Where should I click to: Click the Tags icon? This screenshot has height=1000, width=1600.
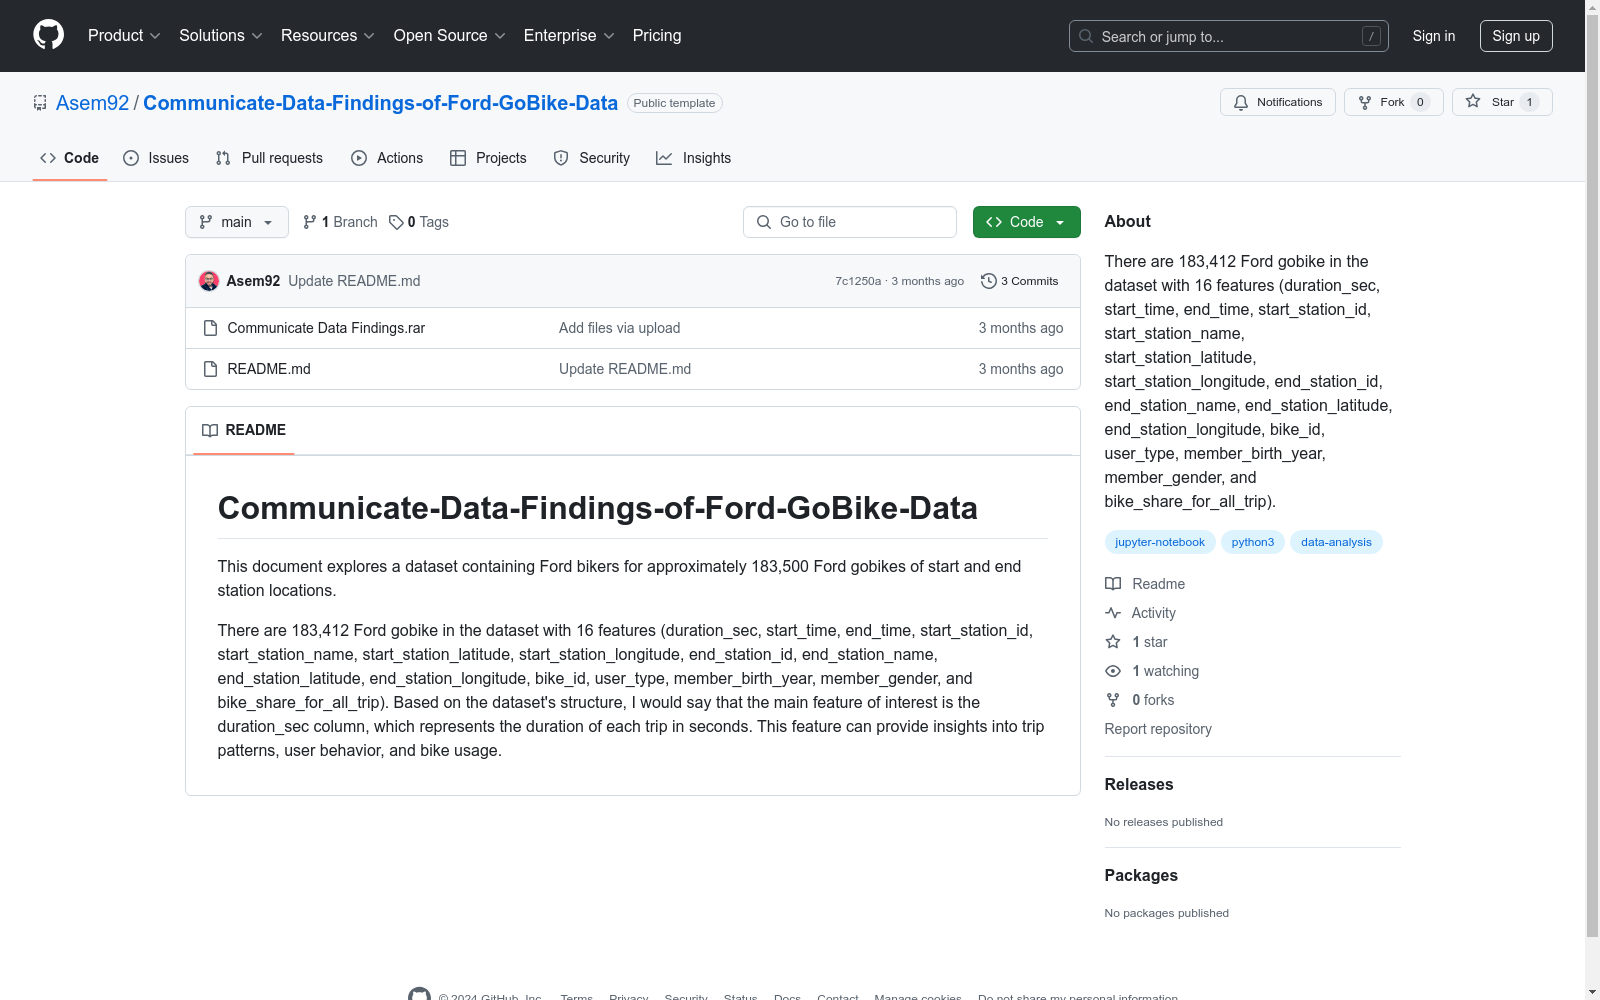point(396,222)
